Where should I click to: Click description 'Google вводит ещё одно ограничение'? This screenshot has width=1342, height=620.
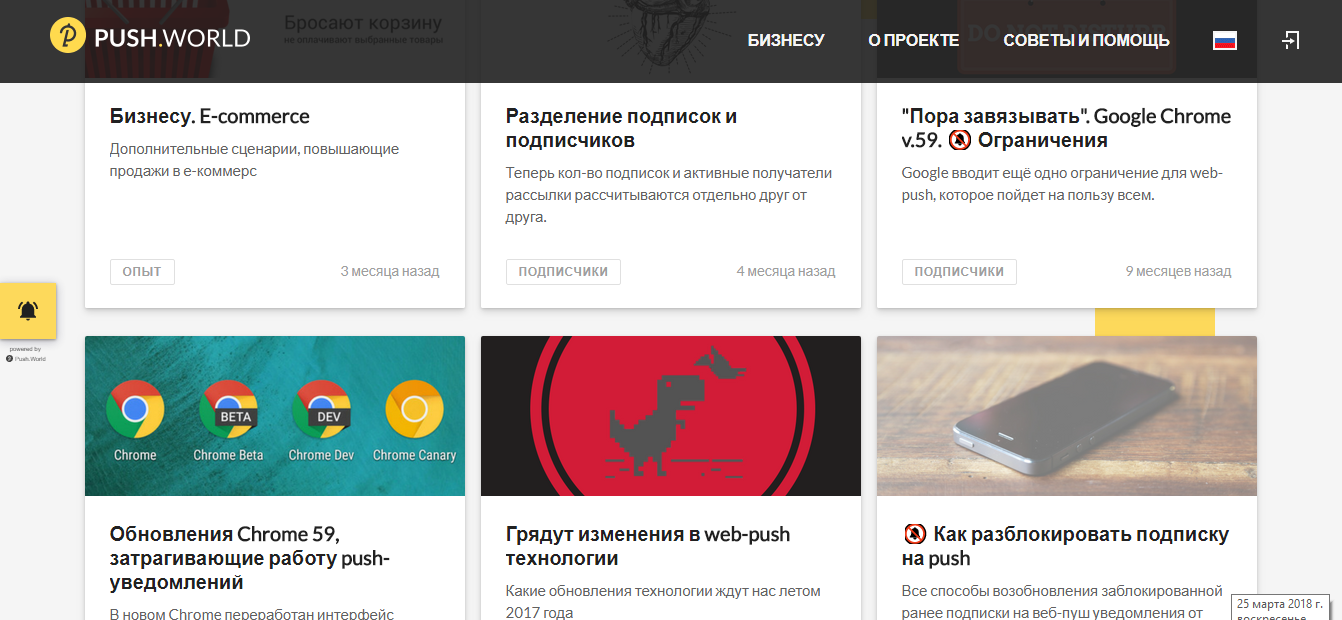click(1063, 184)
